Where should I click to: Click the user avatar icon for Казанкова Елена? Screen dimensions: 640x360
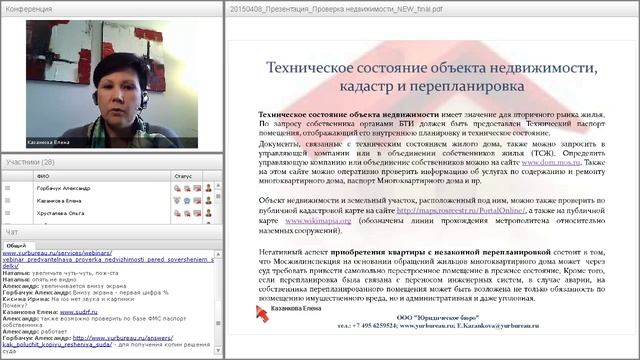tap(209, 200)
